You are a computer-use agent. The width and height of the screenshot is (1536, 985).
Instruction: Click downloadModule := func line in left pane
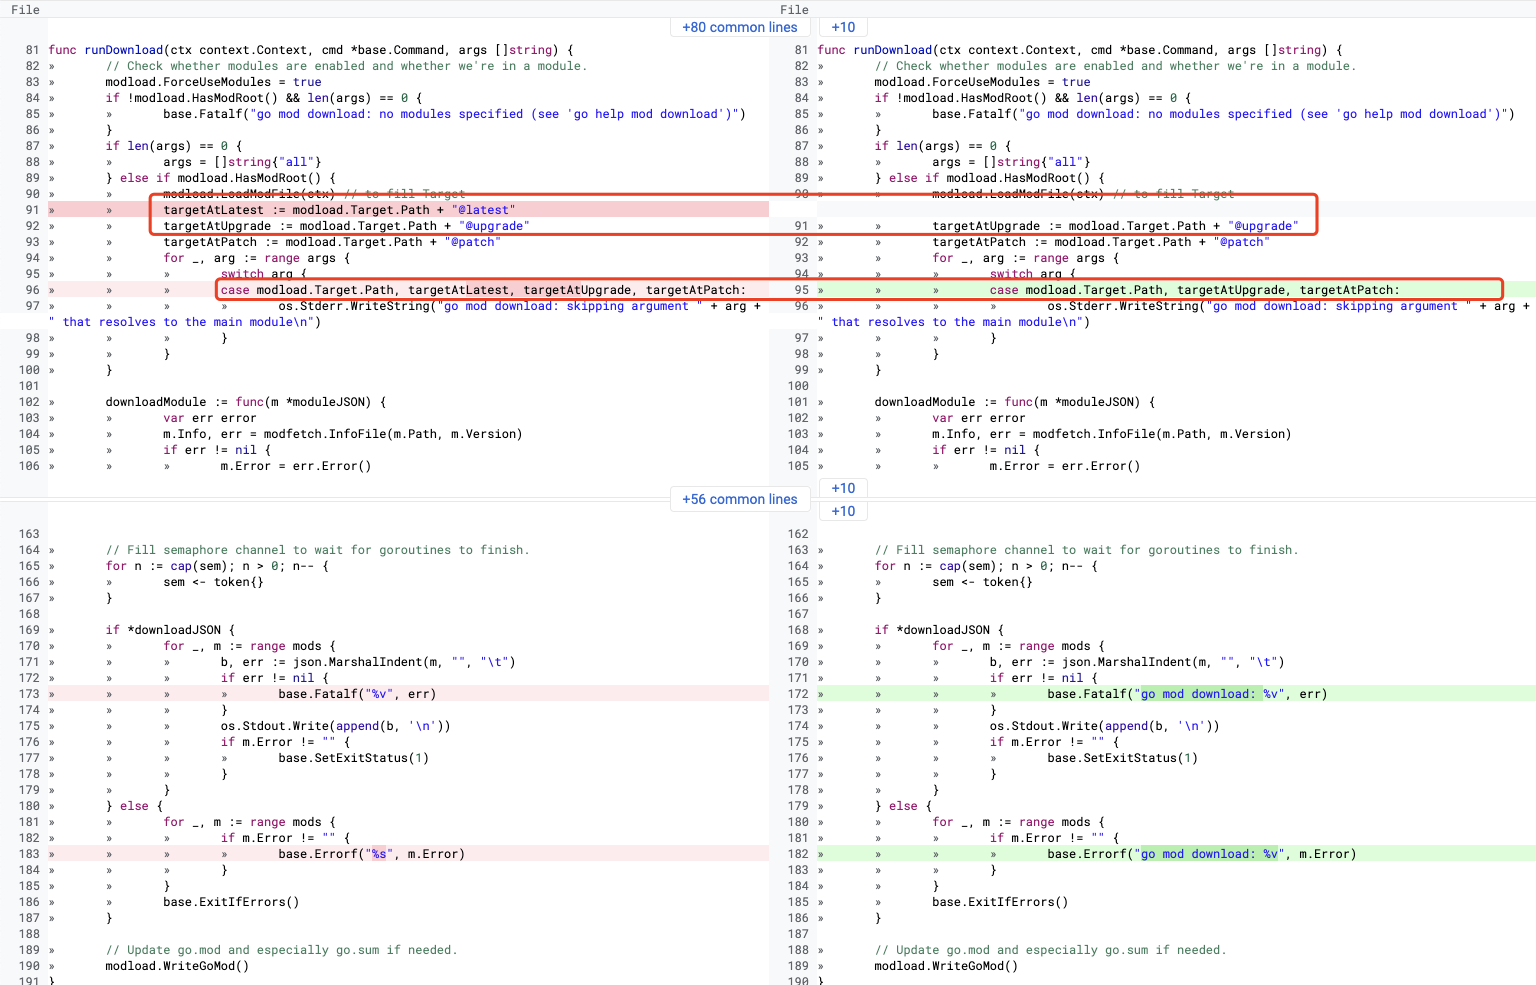(x=246, y=402)
